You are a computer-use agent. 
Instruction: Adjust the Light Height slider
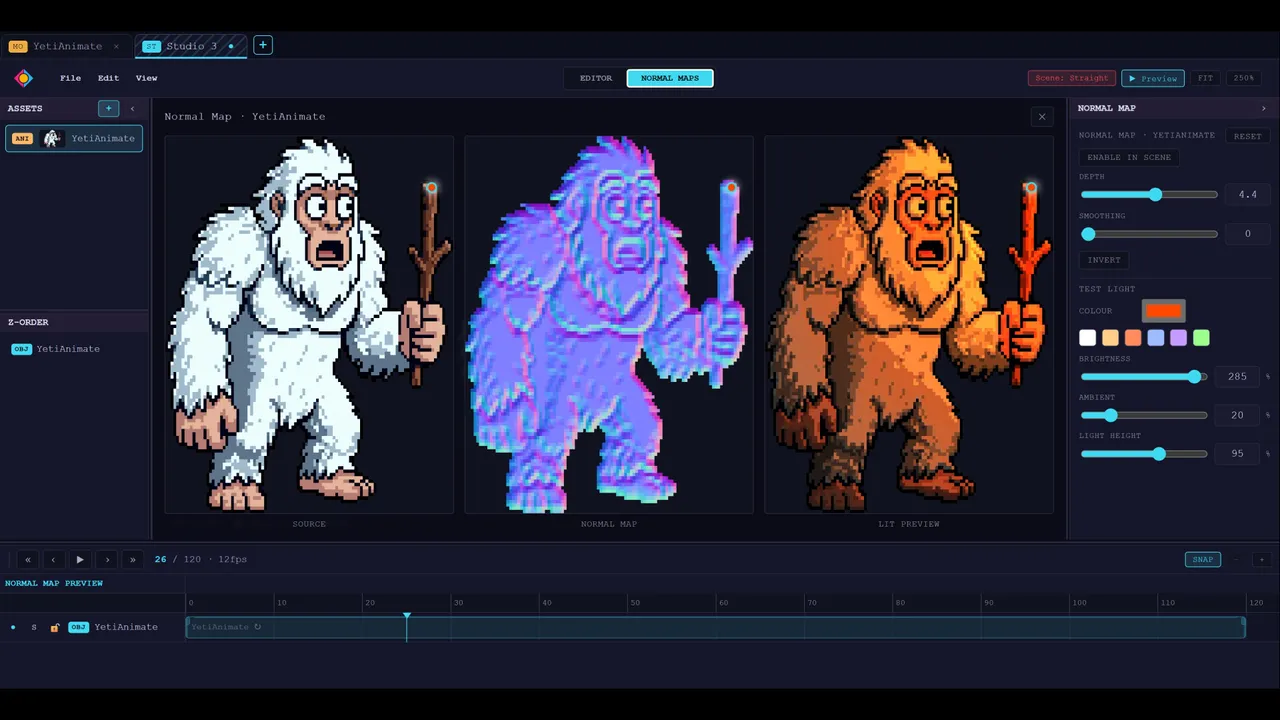pos(1144,454)
